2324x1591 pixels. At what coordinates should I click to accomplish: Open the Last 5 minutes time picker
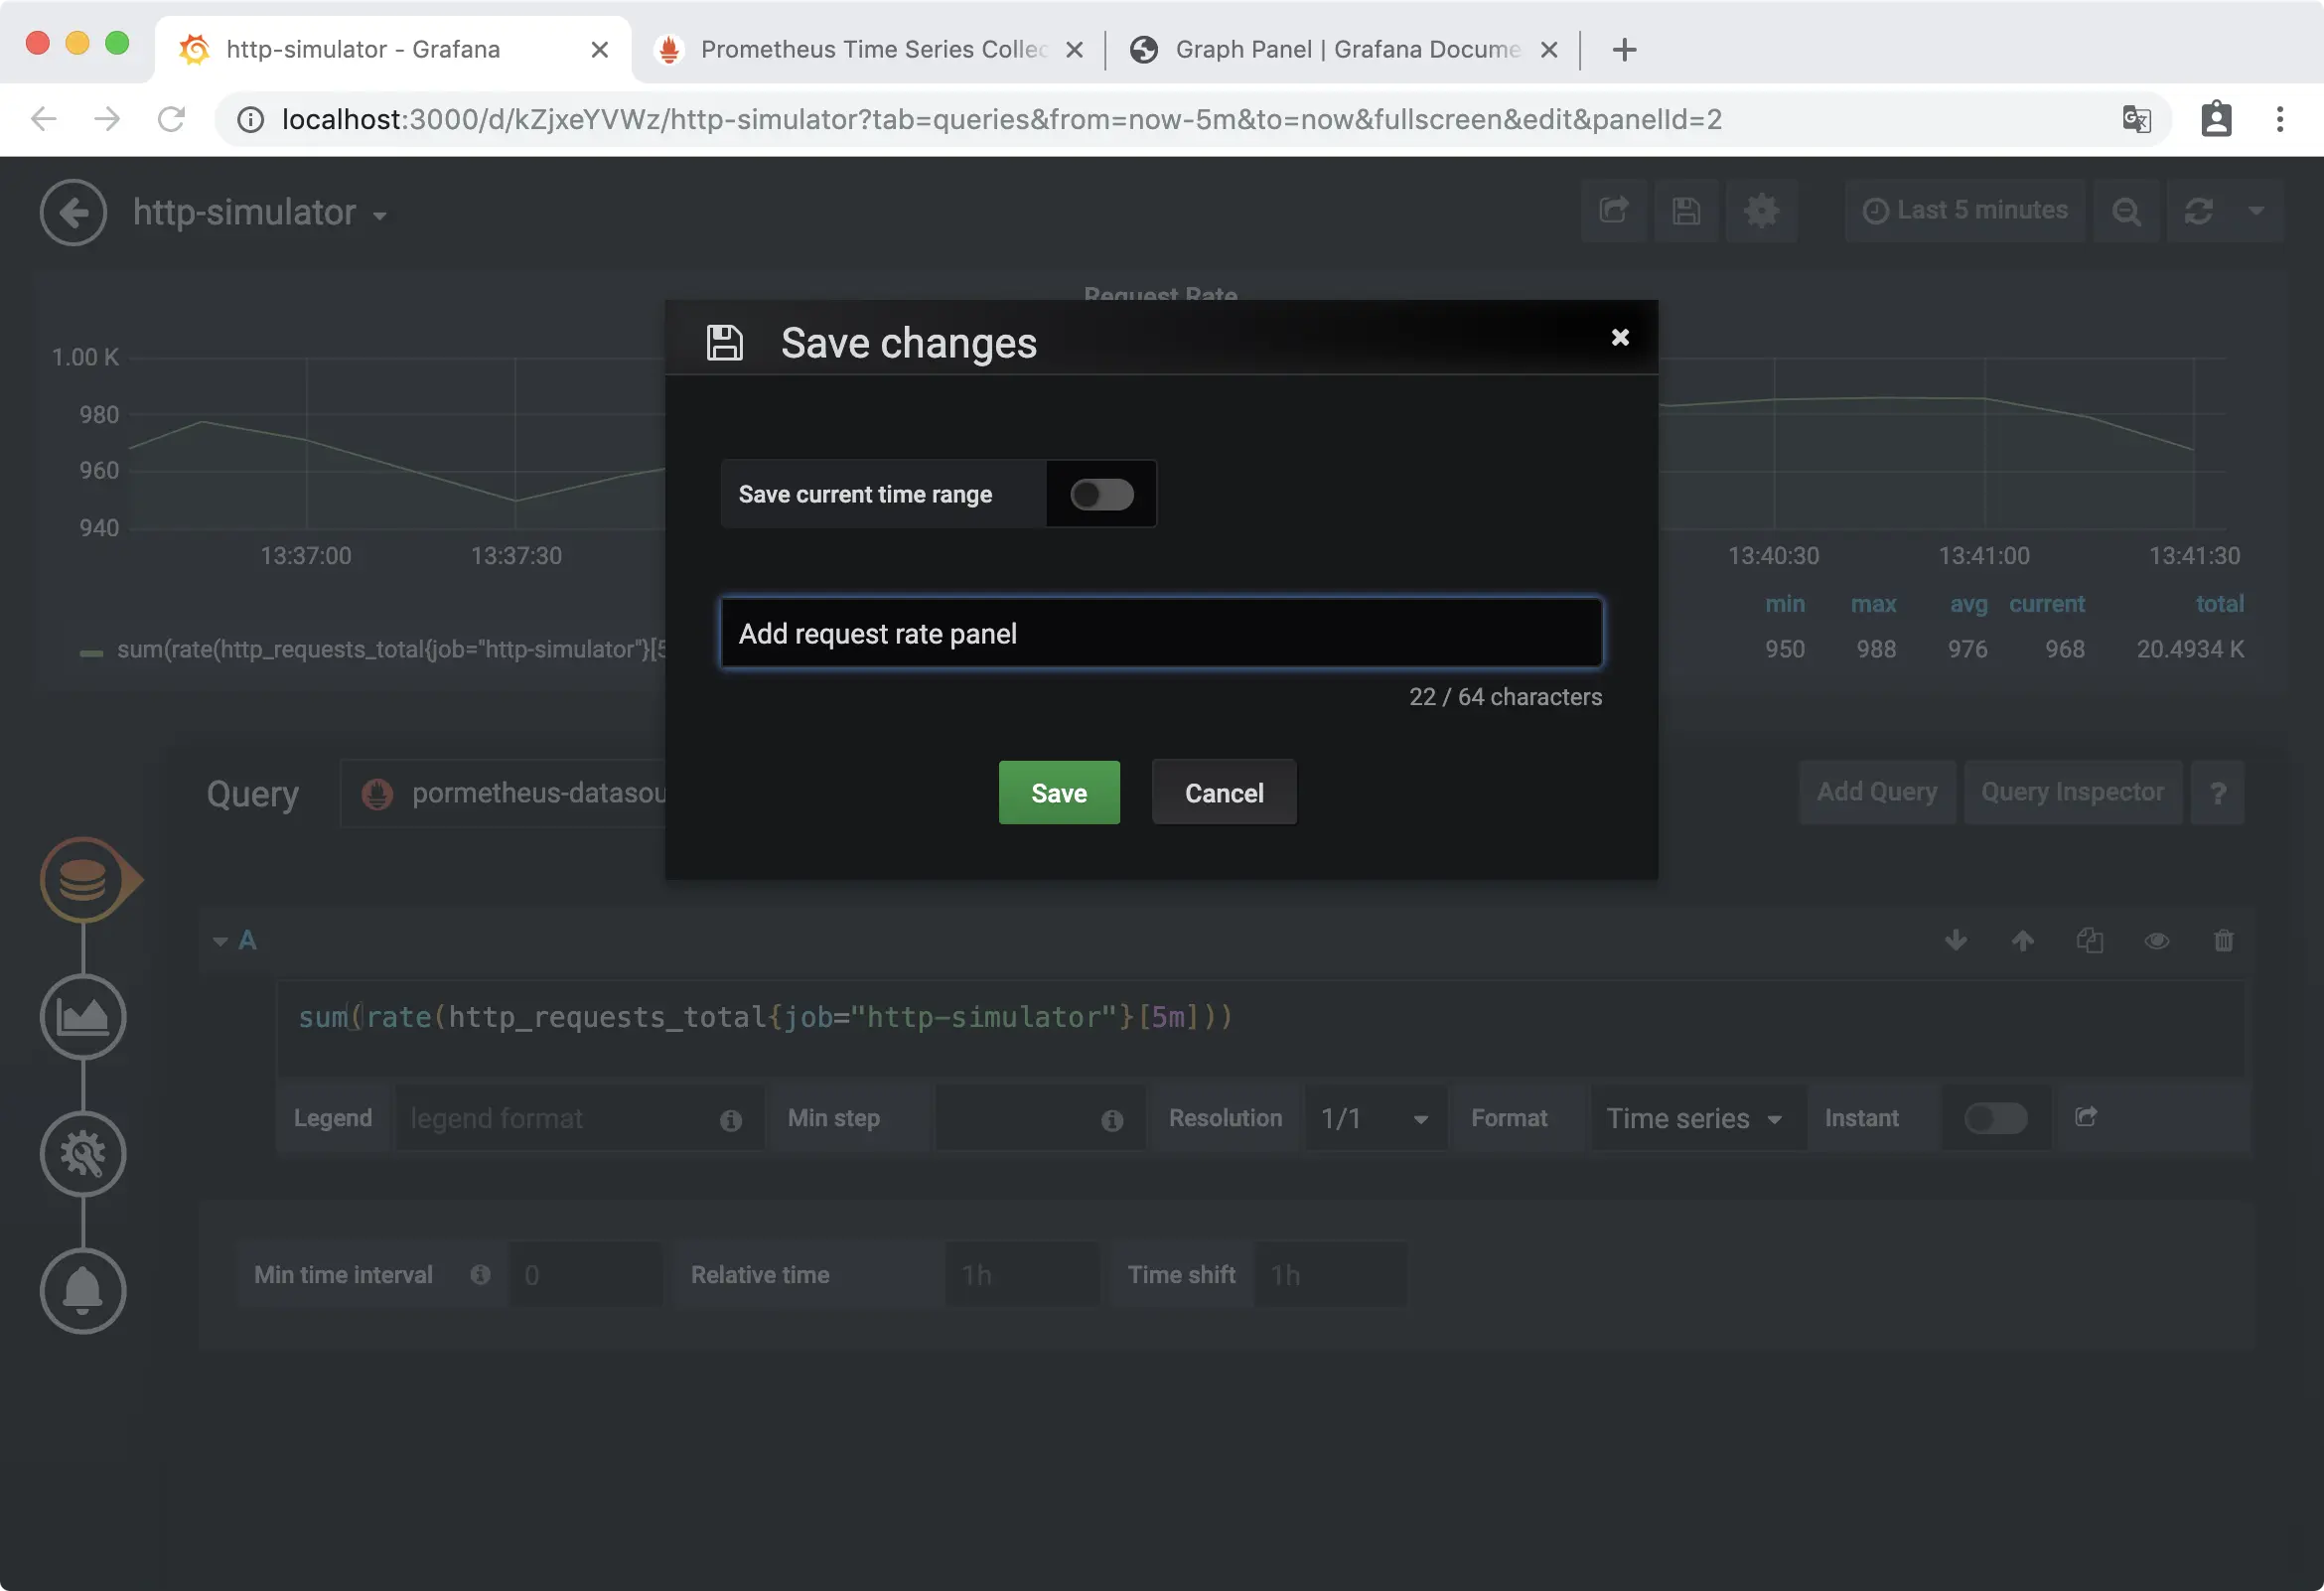[1965, 211]
